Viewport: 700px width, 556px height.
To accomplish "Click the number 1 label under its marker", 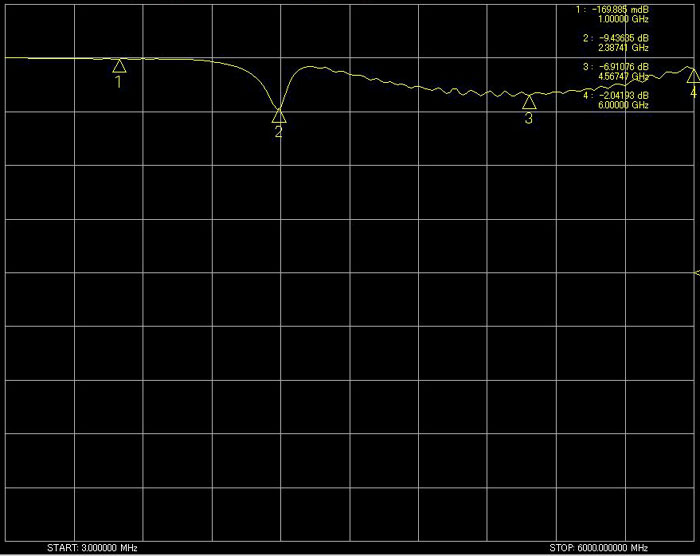I will [x=119, y=83].
